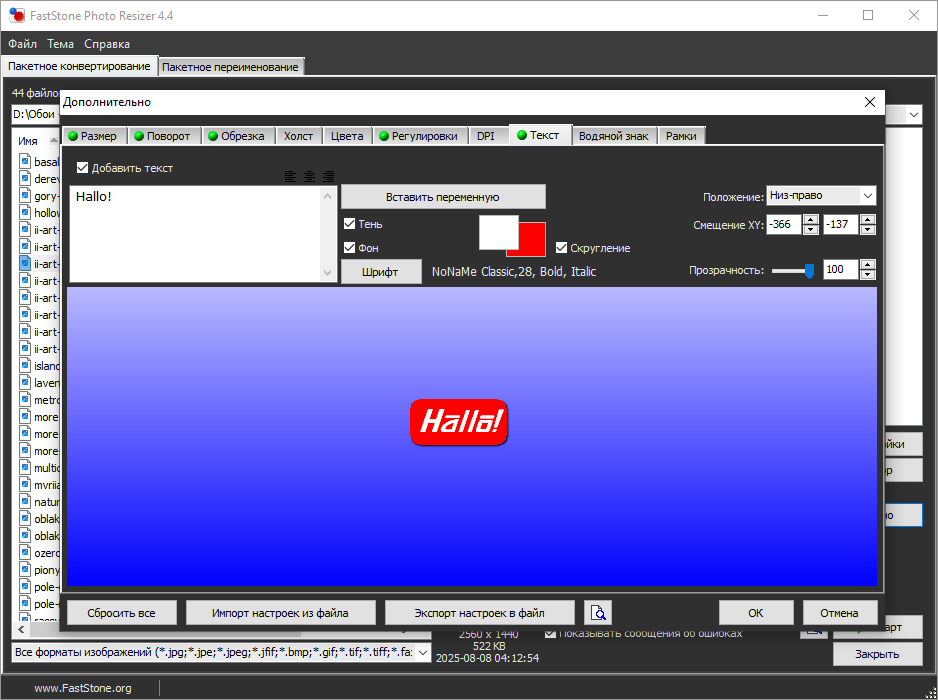
Task: Select the file icon next to 'hollow'
Action: (x=25, y=212)
